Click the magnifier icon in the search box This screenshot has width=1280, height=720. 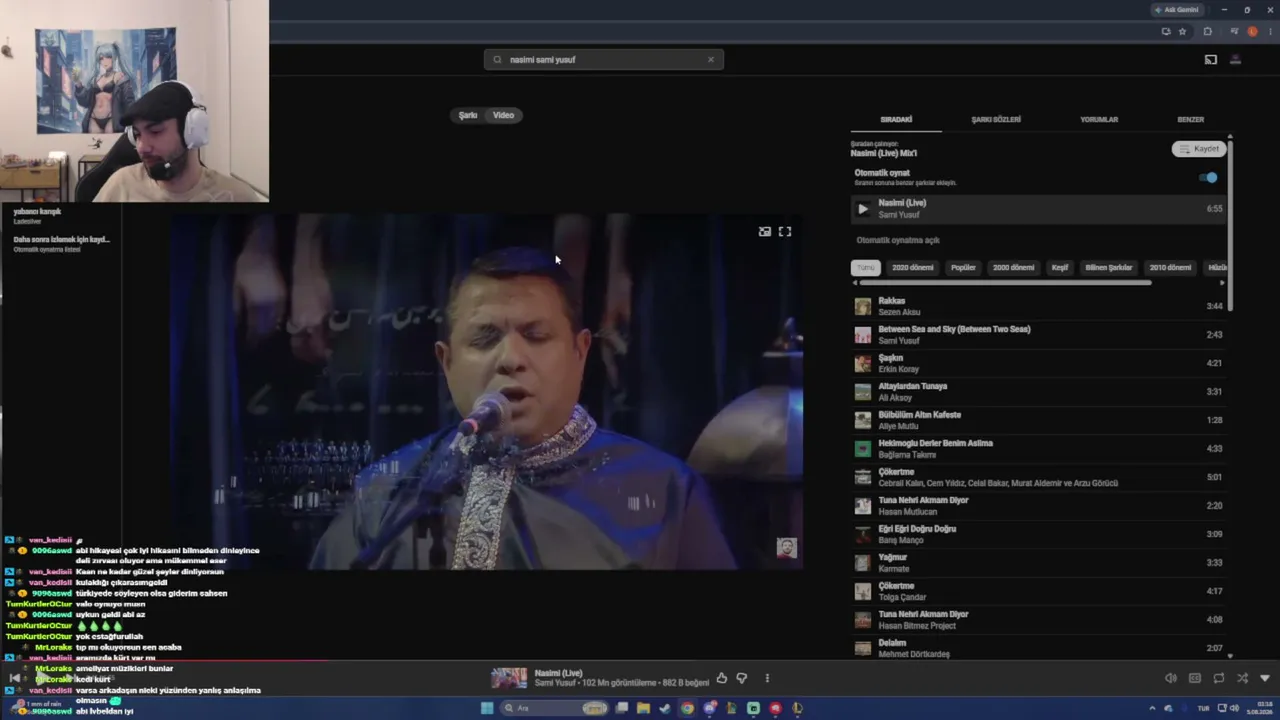point(497,59)
